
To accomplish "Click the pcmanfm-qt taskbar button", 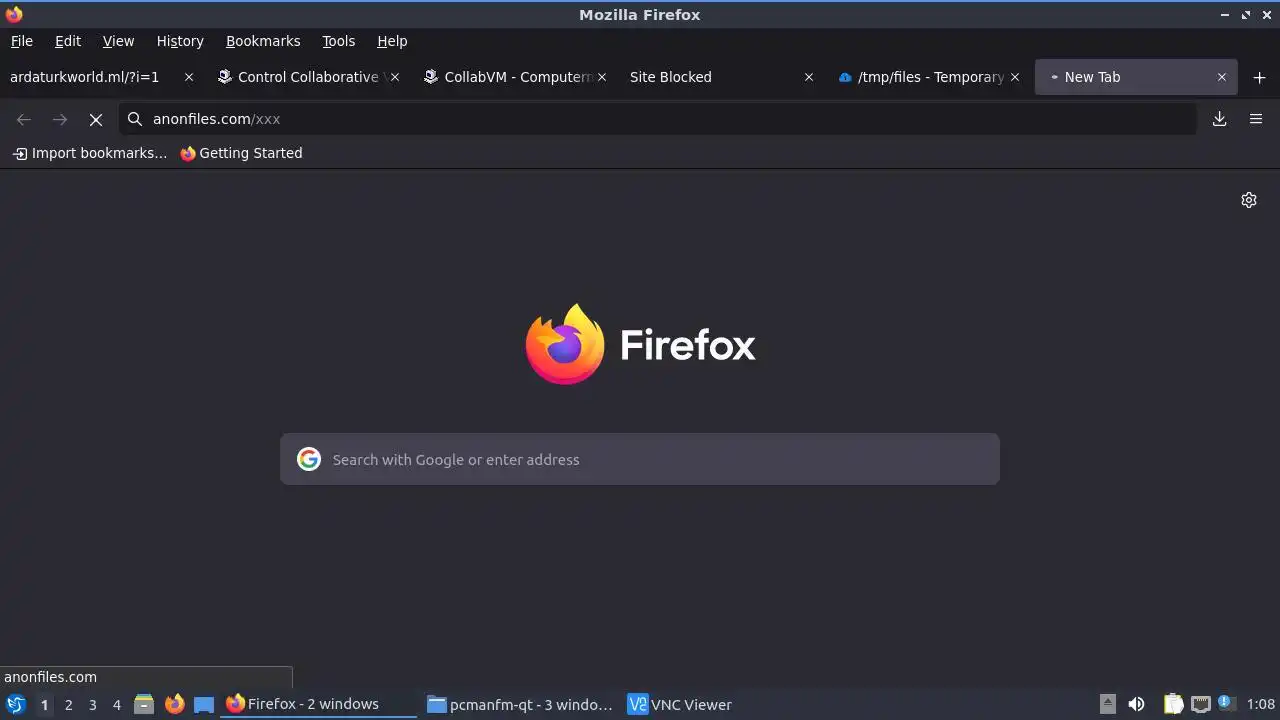I will [520, 704].
